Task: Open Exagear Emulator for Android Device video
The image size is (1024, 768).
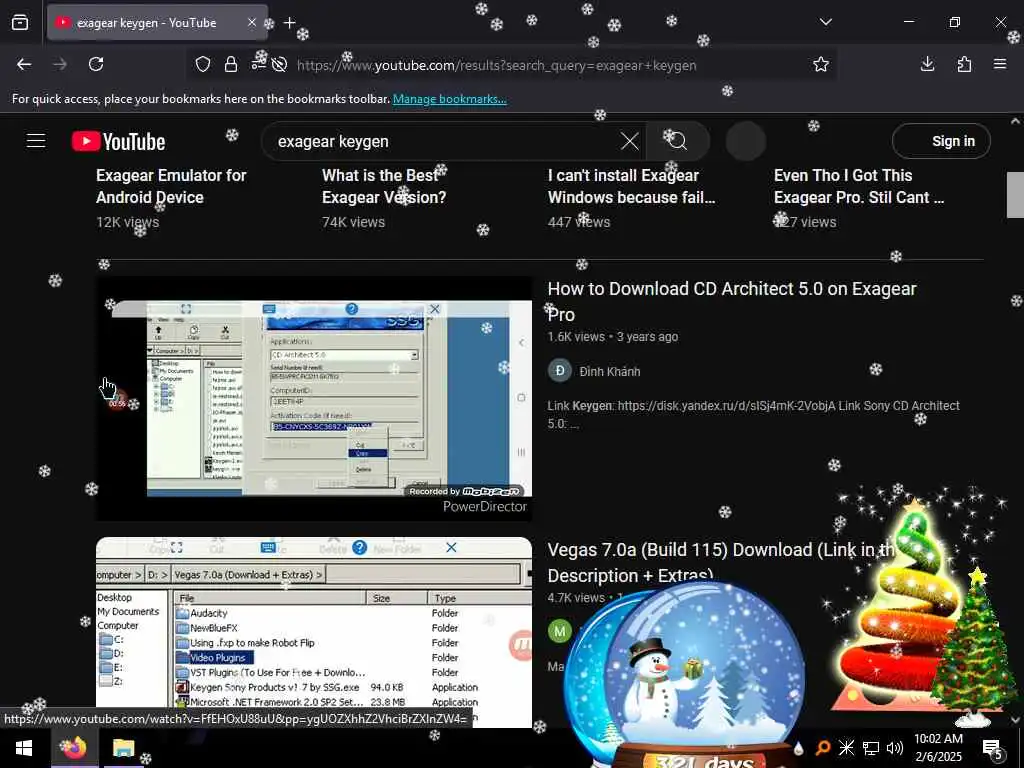Action: [171, 186]
